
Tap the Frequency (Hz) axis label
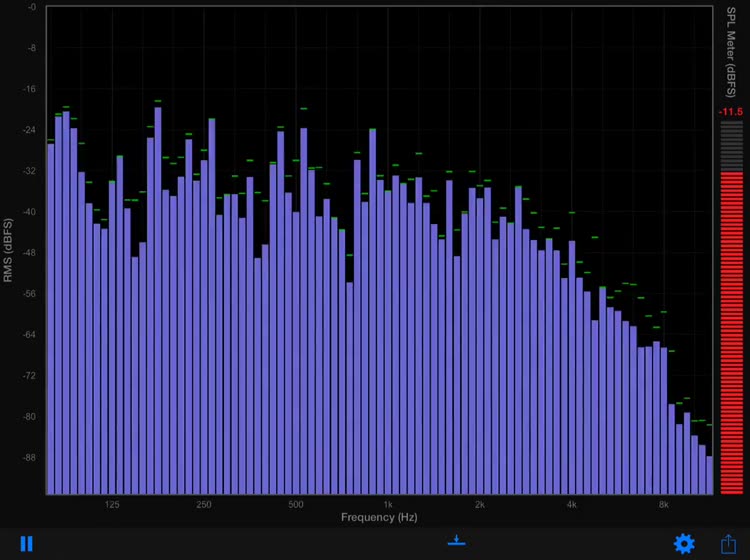(379, 517)
